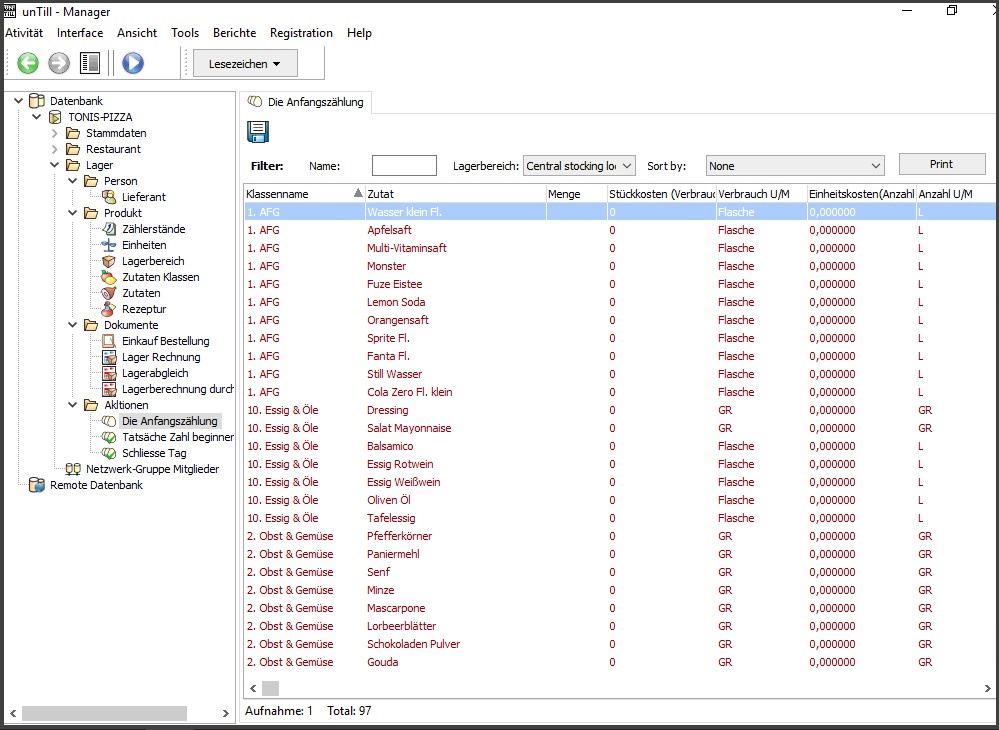Open the Tools menu
The height and width of the screenshot is (730, 999).
[185, 32]
